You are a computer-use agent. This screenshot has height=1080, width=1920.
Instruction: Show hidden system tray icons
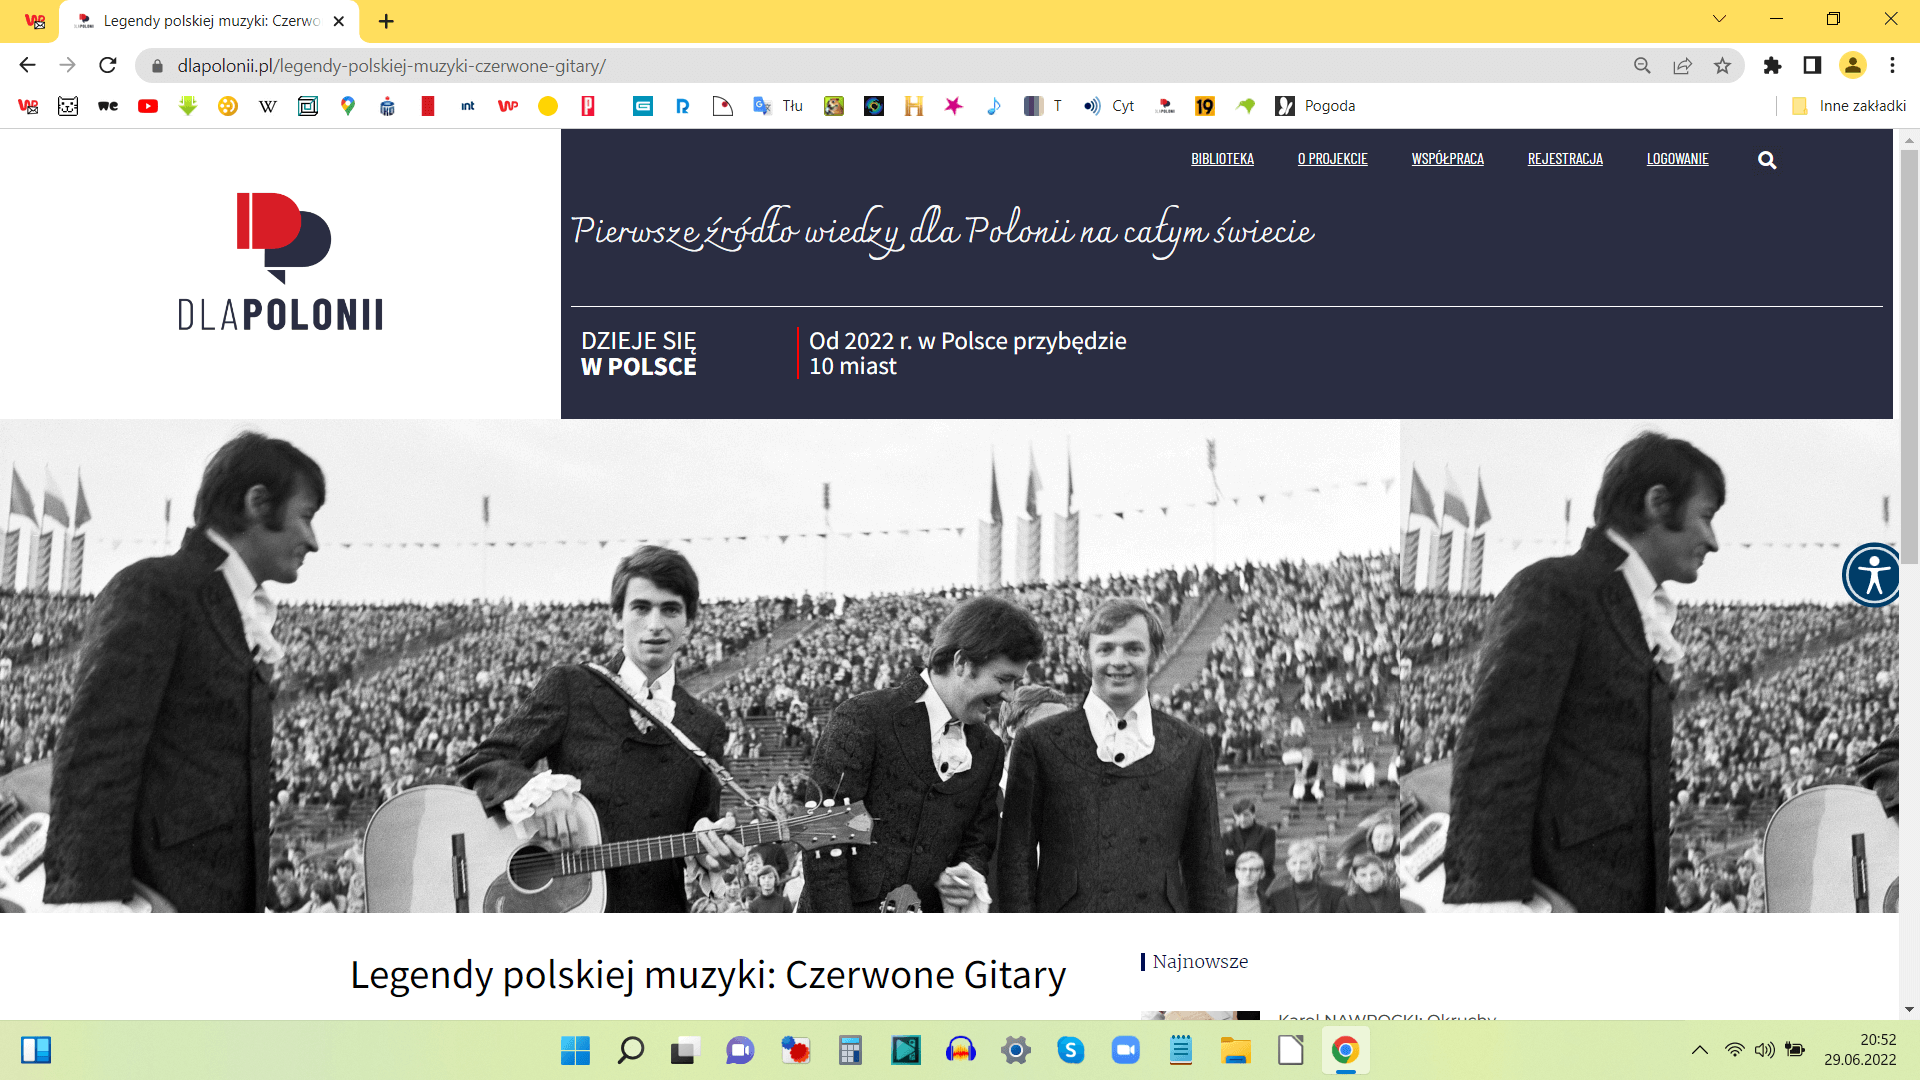(x=1699, y=1050)
